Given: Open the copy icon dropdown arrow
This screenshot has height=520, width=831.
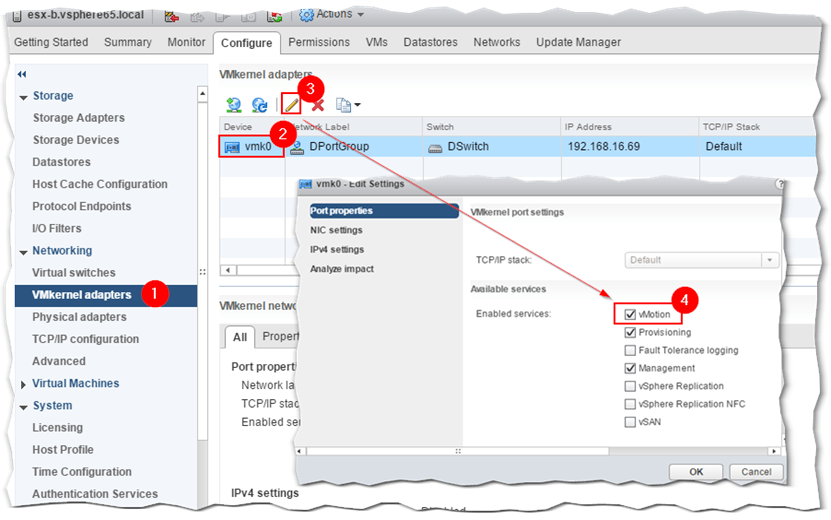Looking at the screenshot, I should (x=358, y=105).
